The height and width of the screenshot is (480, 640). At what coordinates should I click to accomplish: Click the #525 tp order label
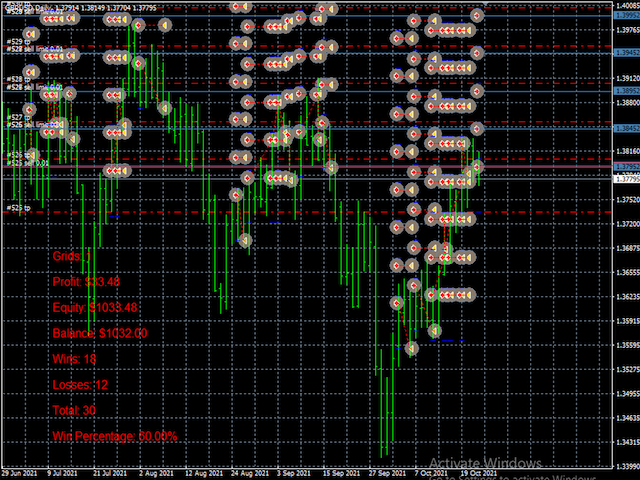tap(18, 208)
